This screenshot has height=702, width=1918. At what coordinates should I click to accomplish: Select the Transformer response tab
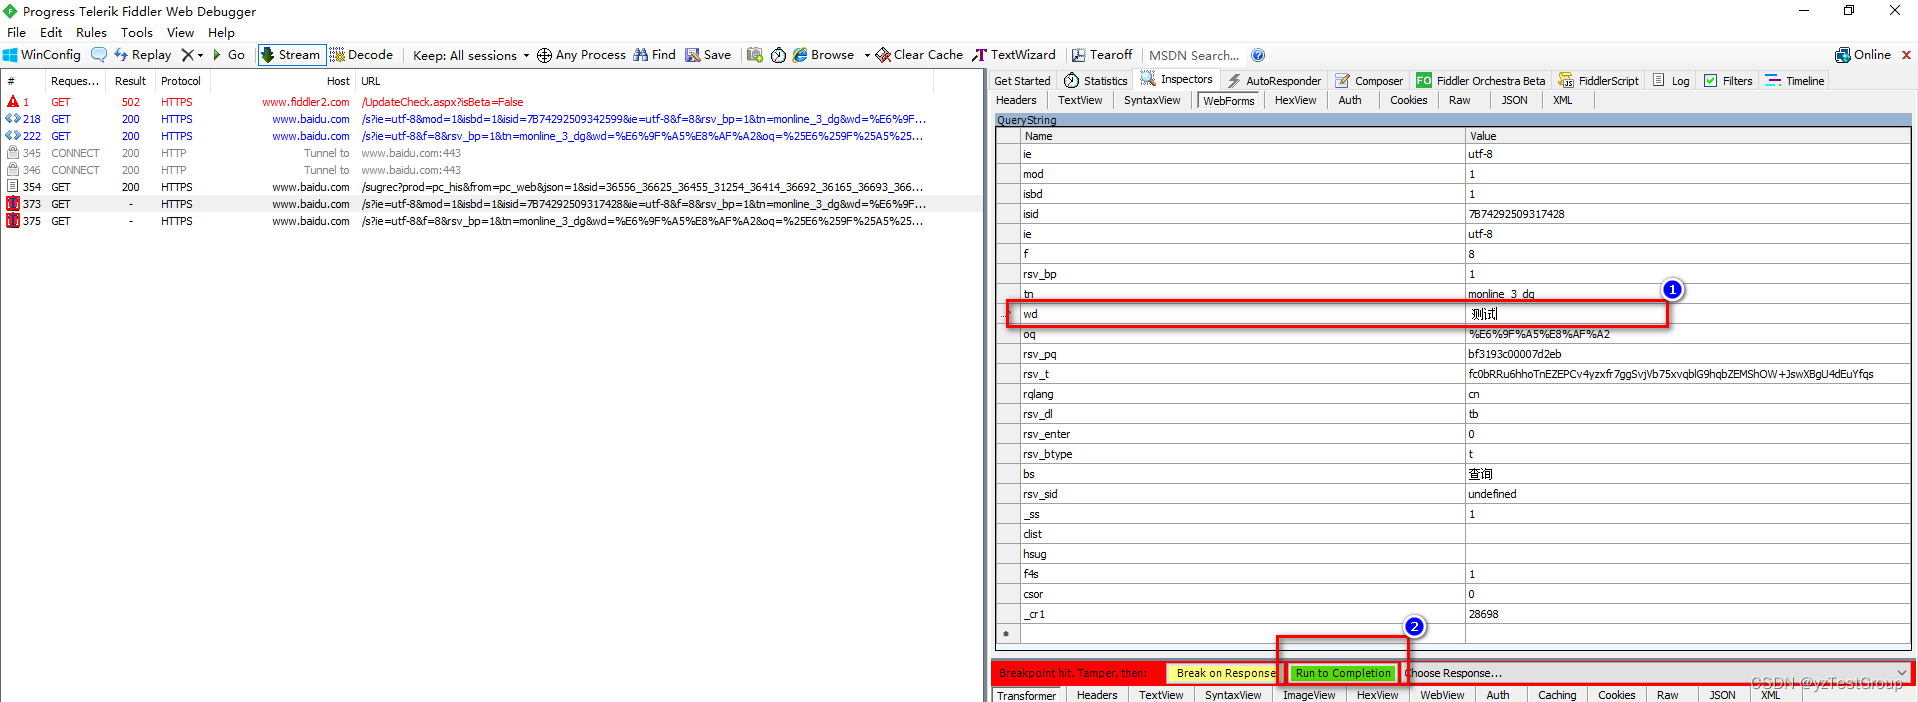tap(1026, 695)
